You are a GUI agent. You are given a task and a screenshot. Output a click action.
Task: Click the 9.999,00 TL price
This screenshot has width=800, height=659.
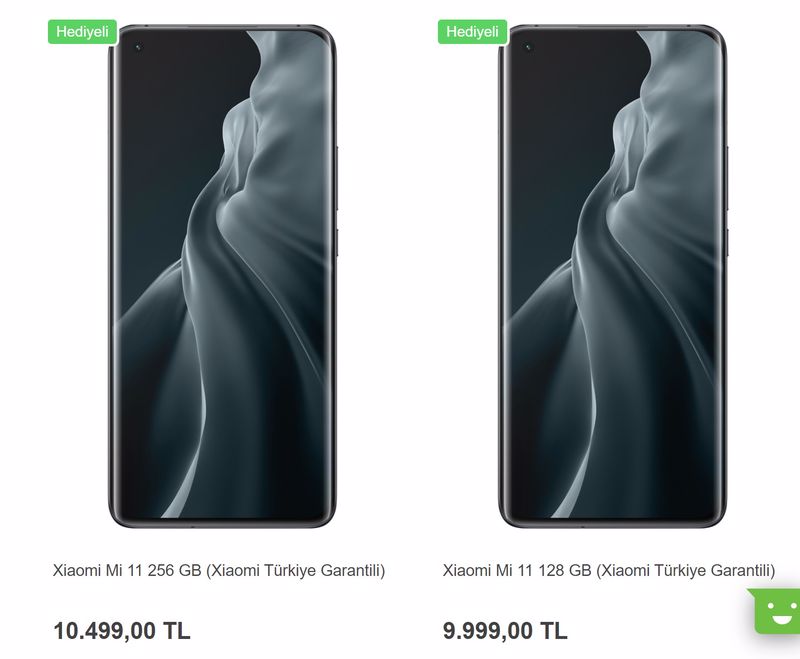tap(505, 631)
